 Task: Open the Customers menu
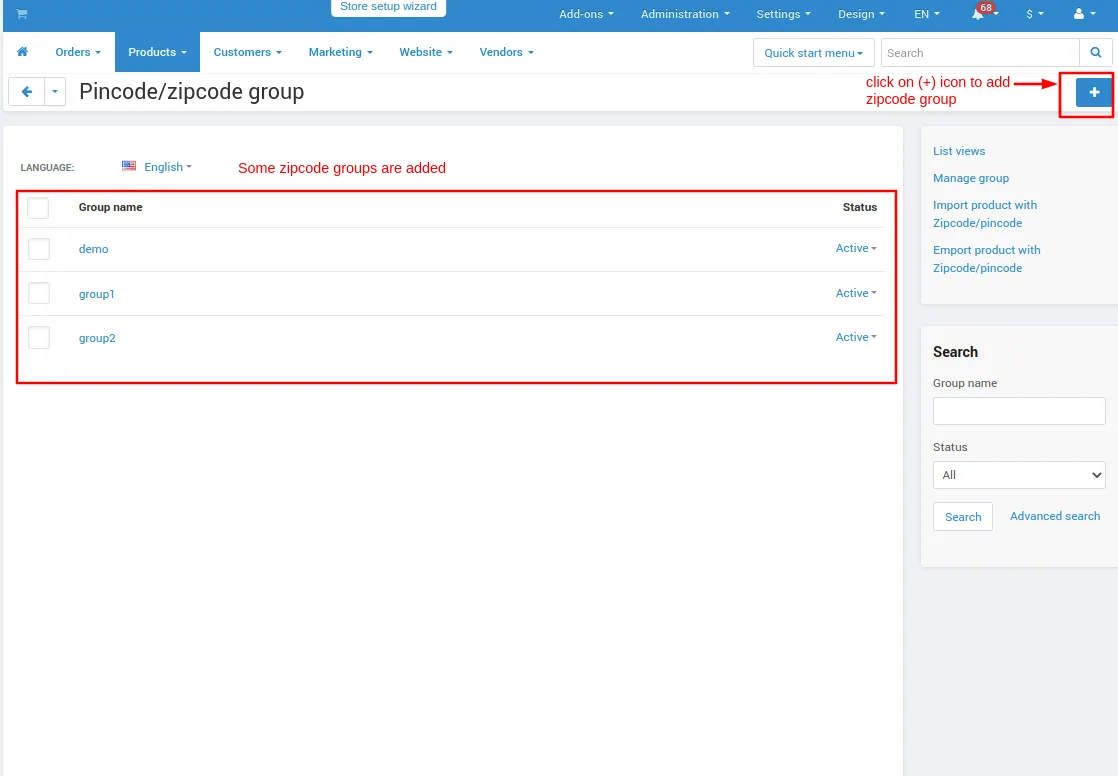click(247, 52)
